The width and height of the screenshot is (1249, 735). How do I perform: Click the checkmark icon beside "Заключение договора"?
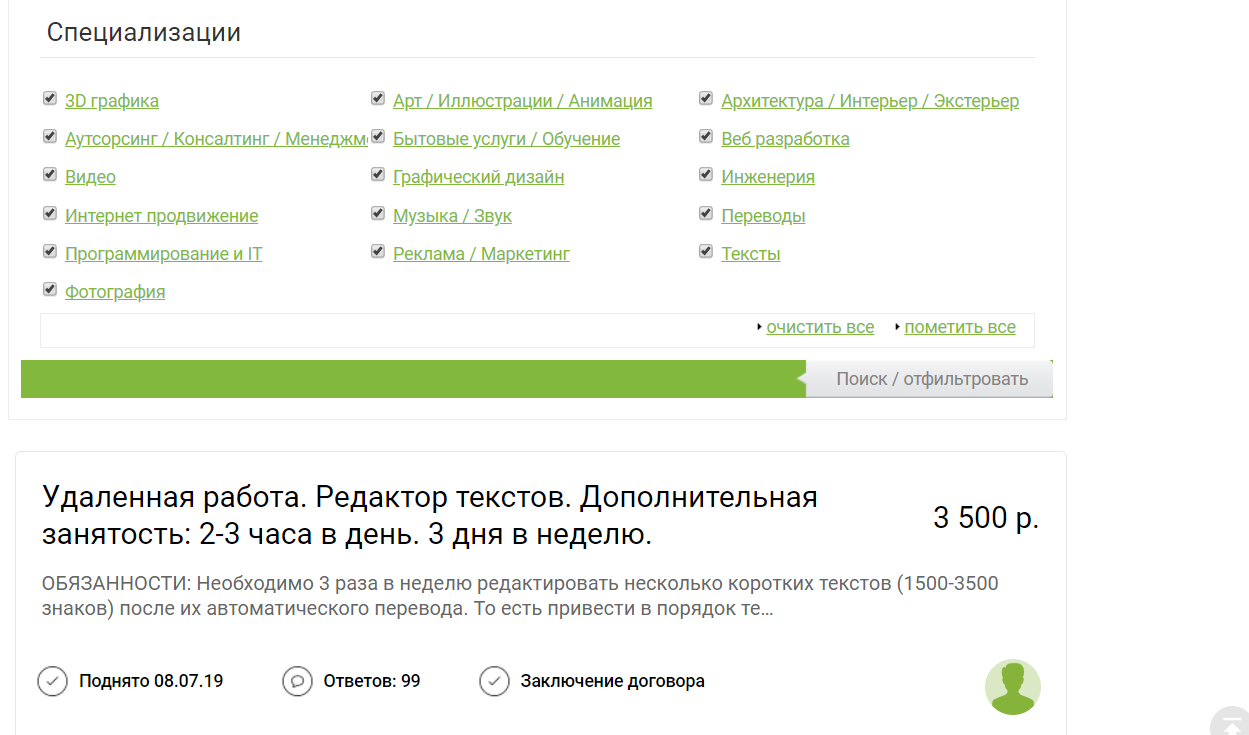[x=493, y=681]
